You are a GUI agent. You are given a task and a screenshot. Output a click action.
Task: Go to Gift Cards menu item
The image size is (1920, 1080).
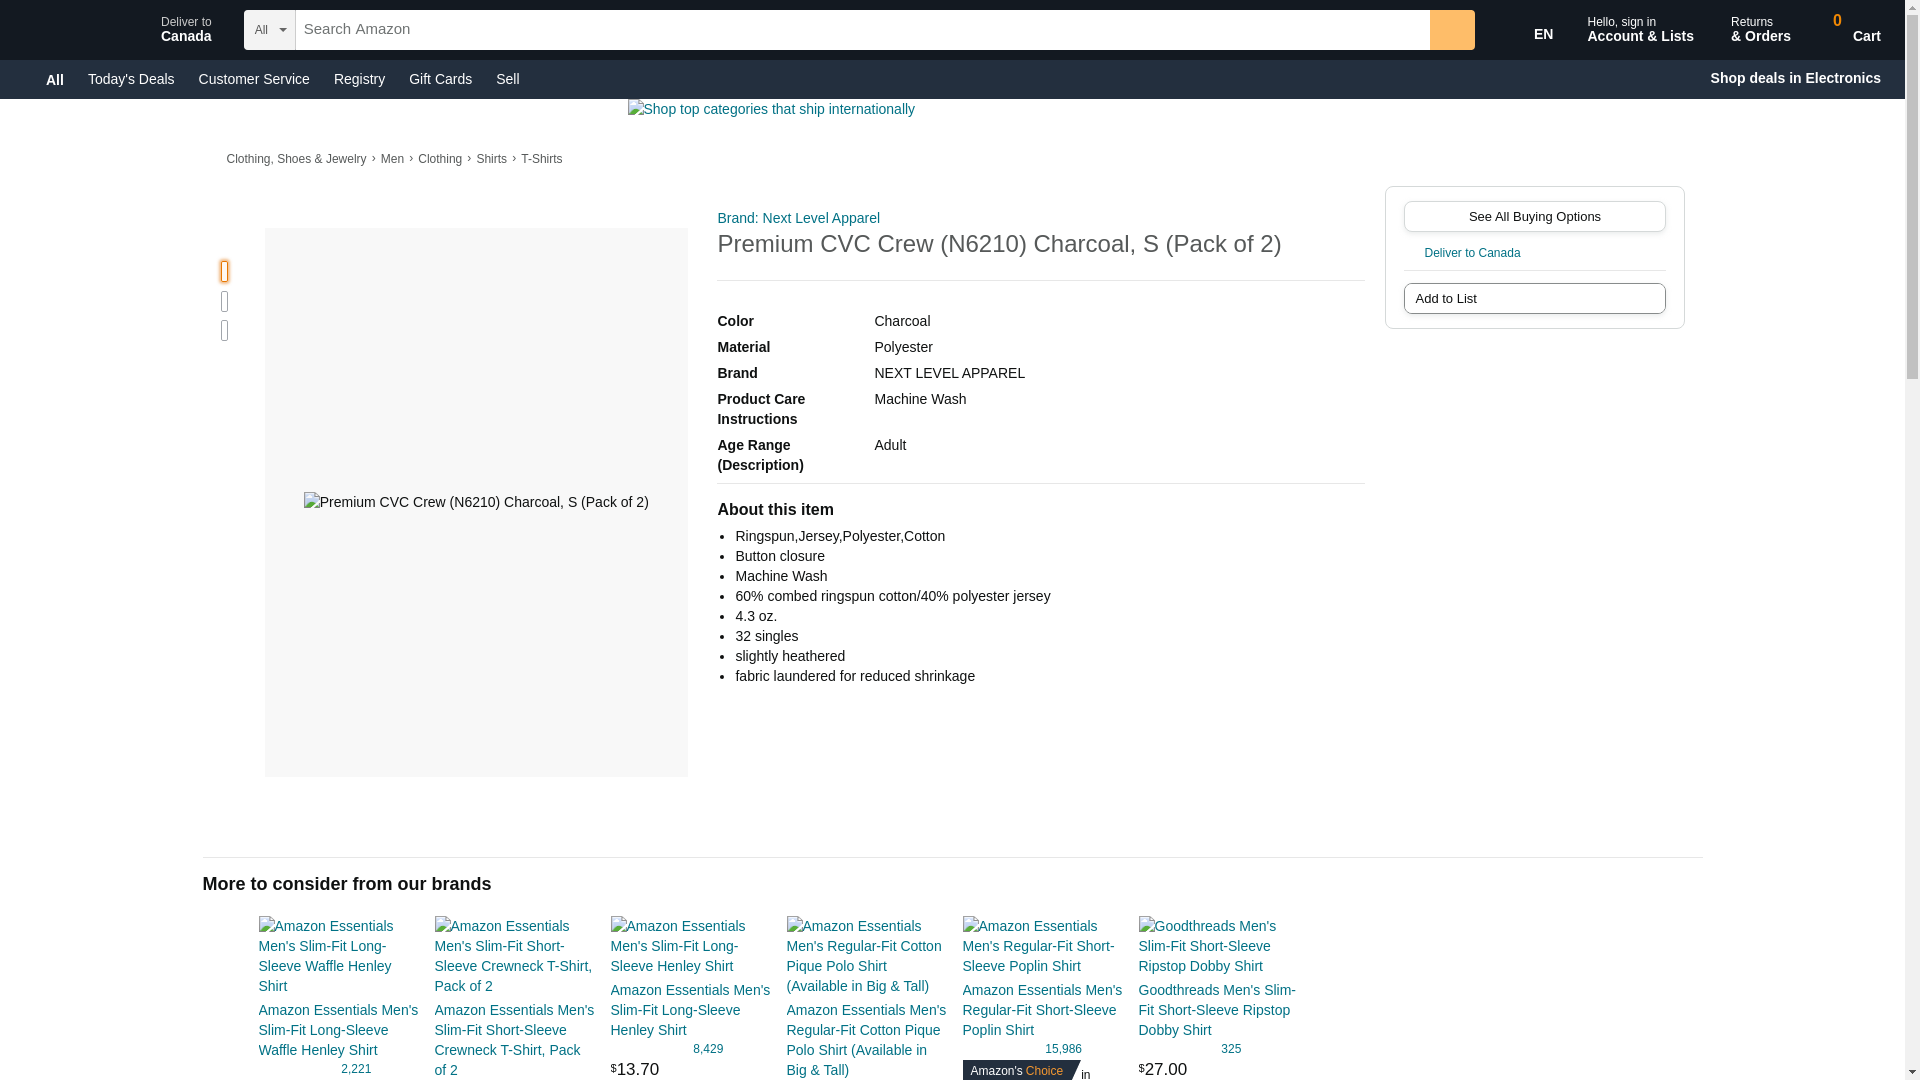440,79
